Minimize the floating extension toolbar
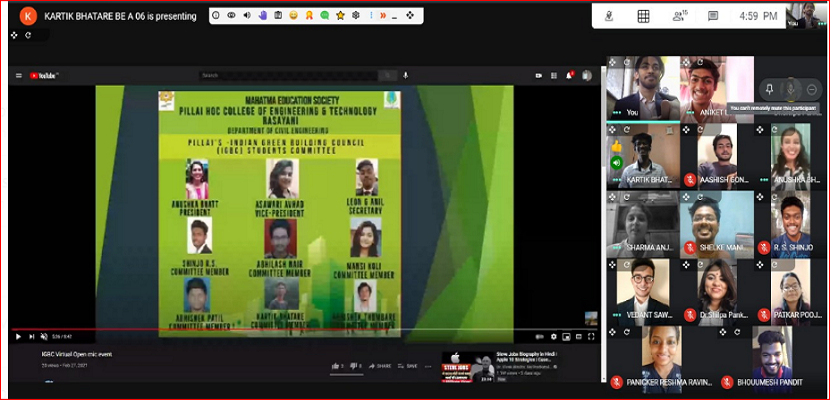The width and height of the screenshot is (830, 400). tap(394, 17)
